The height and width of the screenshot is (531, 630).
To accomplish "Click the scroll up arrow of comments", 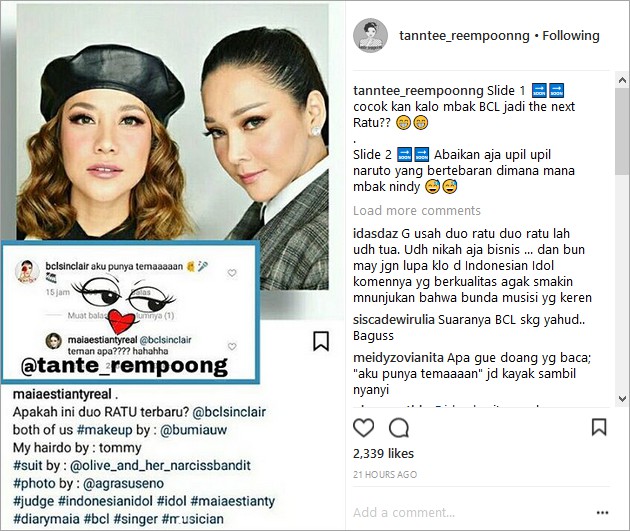I will 622,80.
